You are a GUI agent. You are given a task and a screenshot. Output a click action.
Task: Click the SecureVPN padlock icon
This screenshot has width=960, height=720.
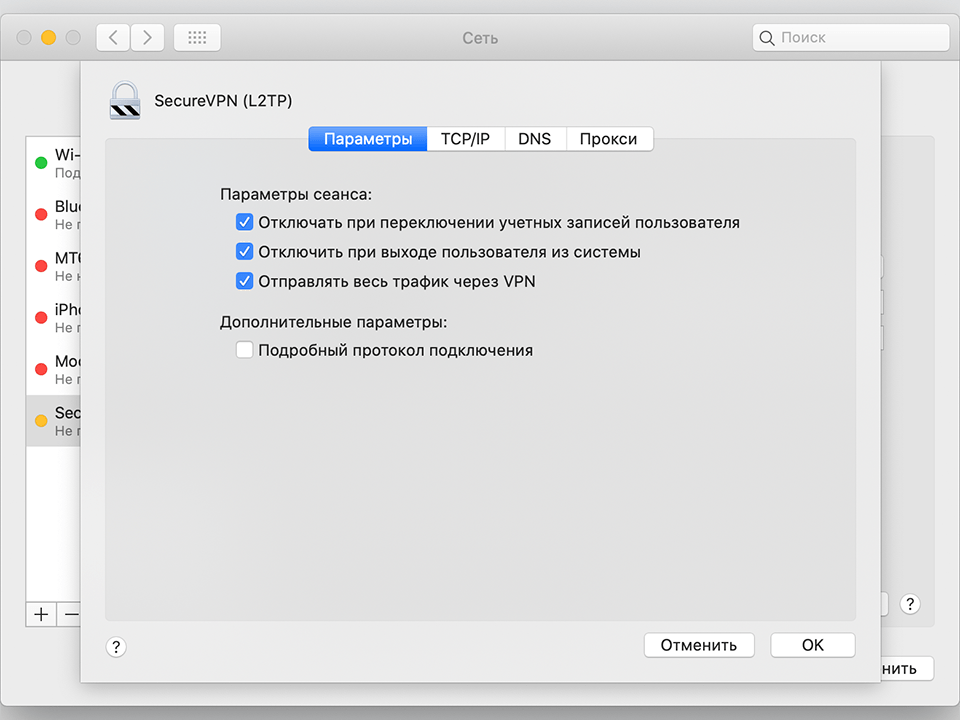pos(124,101)
